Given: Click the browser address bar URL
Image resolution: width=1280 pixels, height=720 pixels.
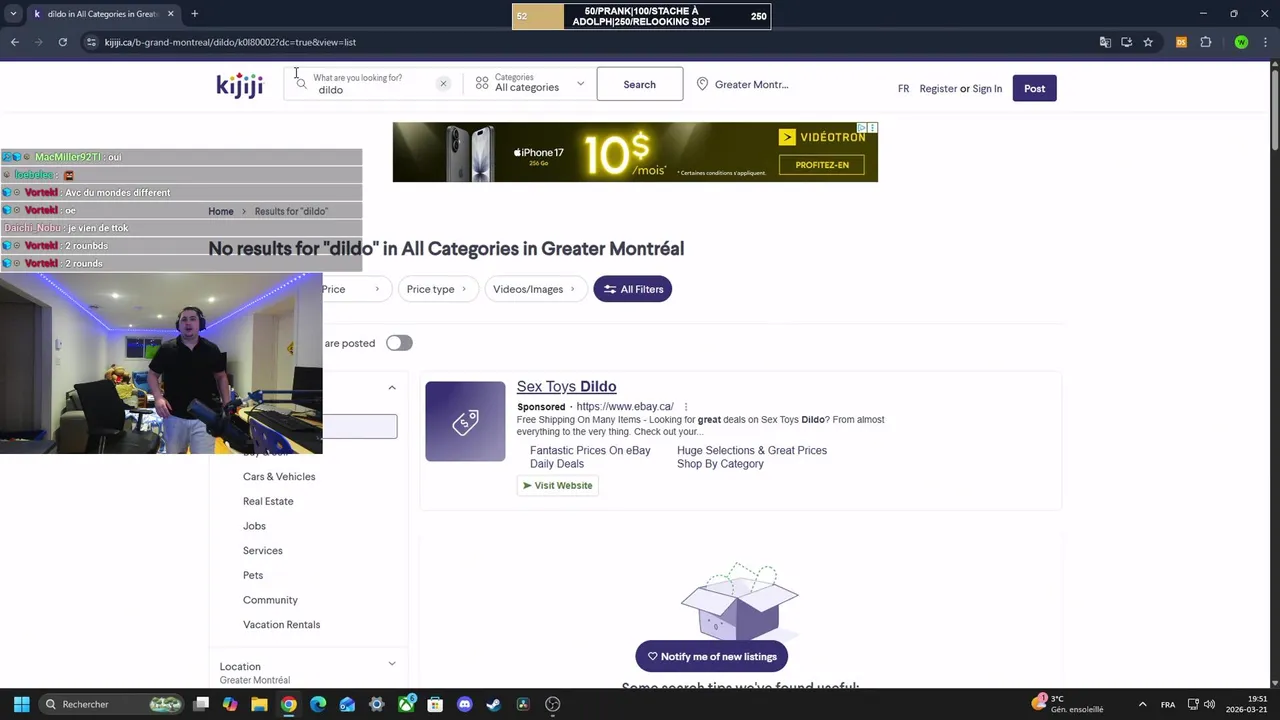Looking at the screenshot, I should (230, 42).
